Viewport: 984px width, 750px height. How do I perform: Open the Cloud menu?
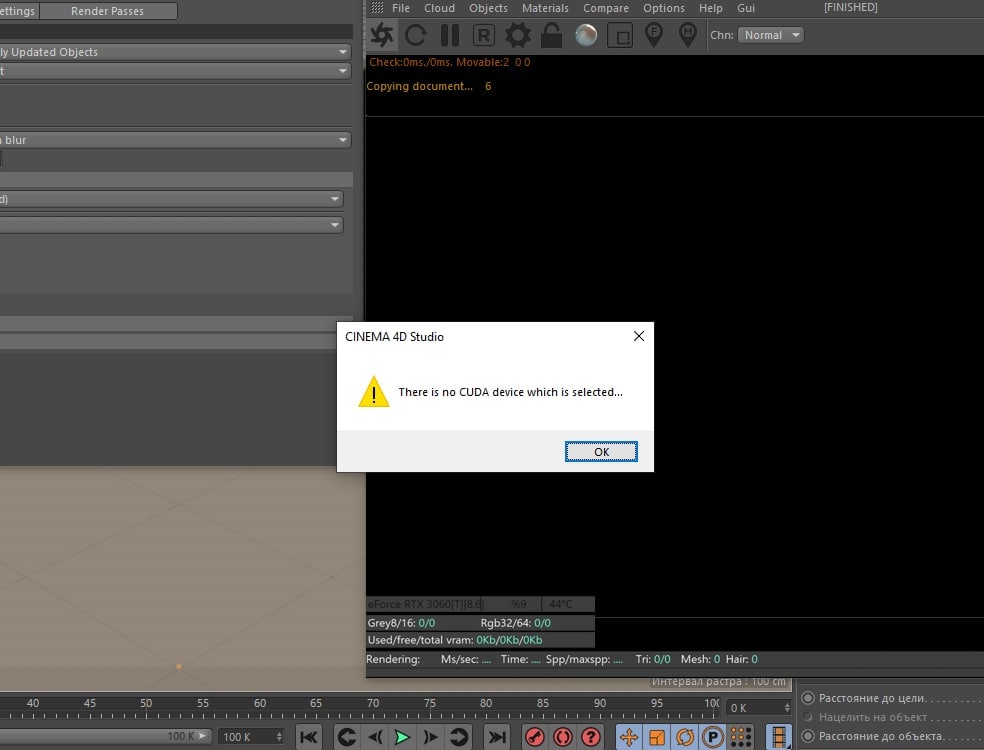(x=439, y=8)
